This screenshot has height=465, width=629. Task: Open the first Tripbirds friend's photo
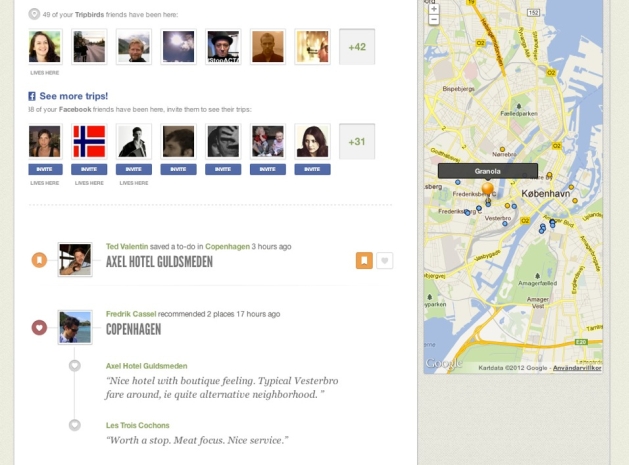pyautogui.click(x=45, y=47)
